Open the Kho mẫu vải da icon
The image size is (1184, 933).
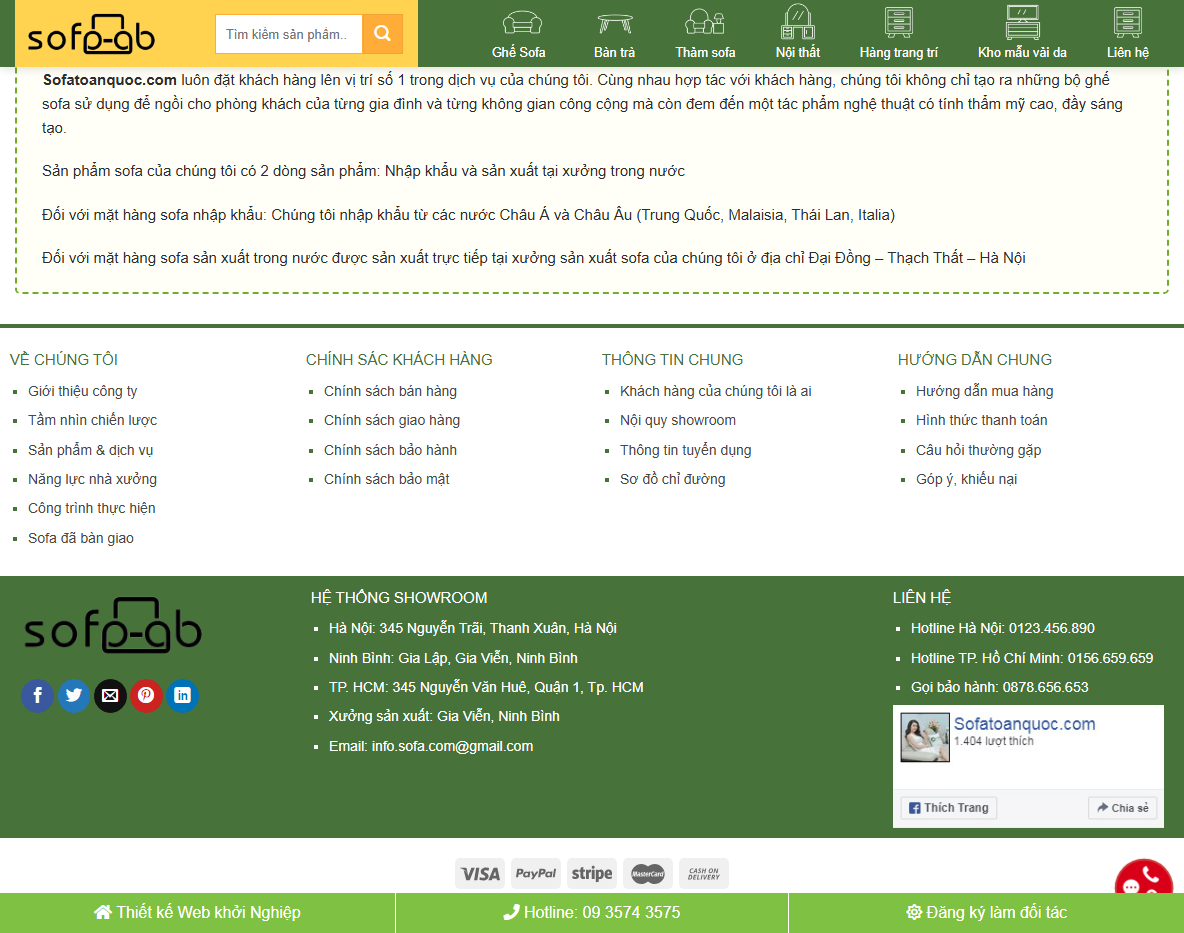tap(1020, 22)
